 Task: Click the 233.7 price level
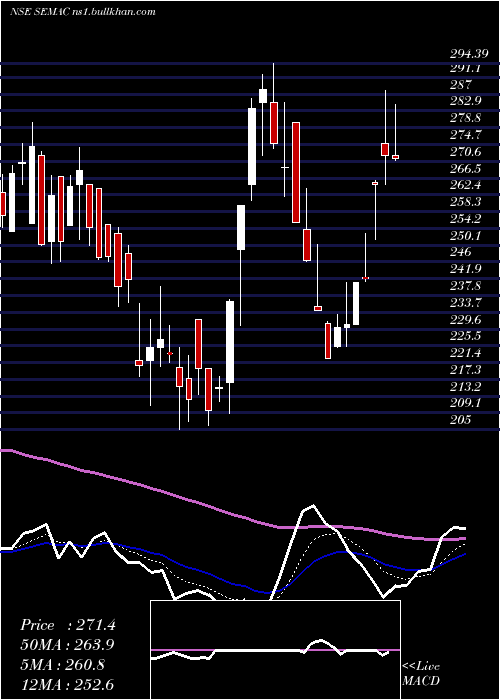465,303
